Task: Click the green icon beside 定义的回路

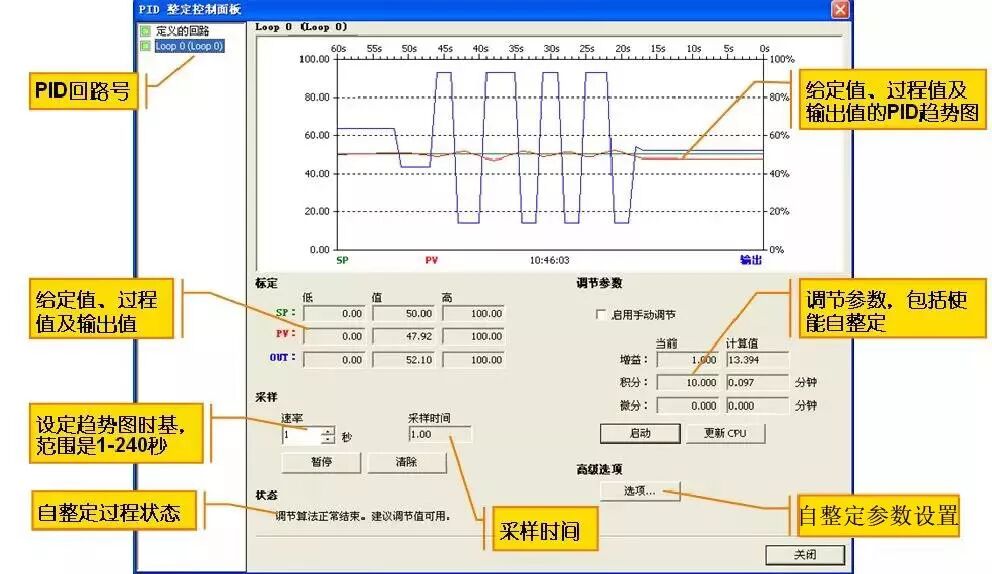Action: [x=146, y=30]
